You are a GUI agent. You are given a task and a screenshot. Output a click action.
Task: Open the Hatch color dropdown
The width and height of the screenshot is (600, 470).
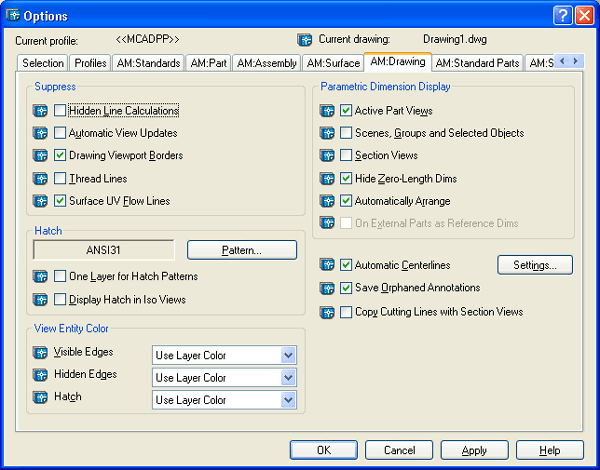(x=288, y=399)
